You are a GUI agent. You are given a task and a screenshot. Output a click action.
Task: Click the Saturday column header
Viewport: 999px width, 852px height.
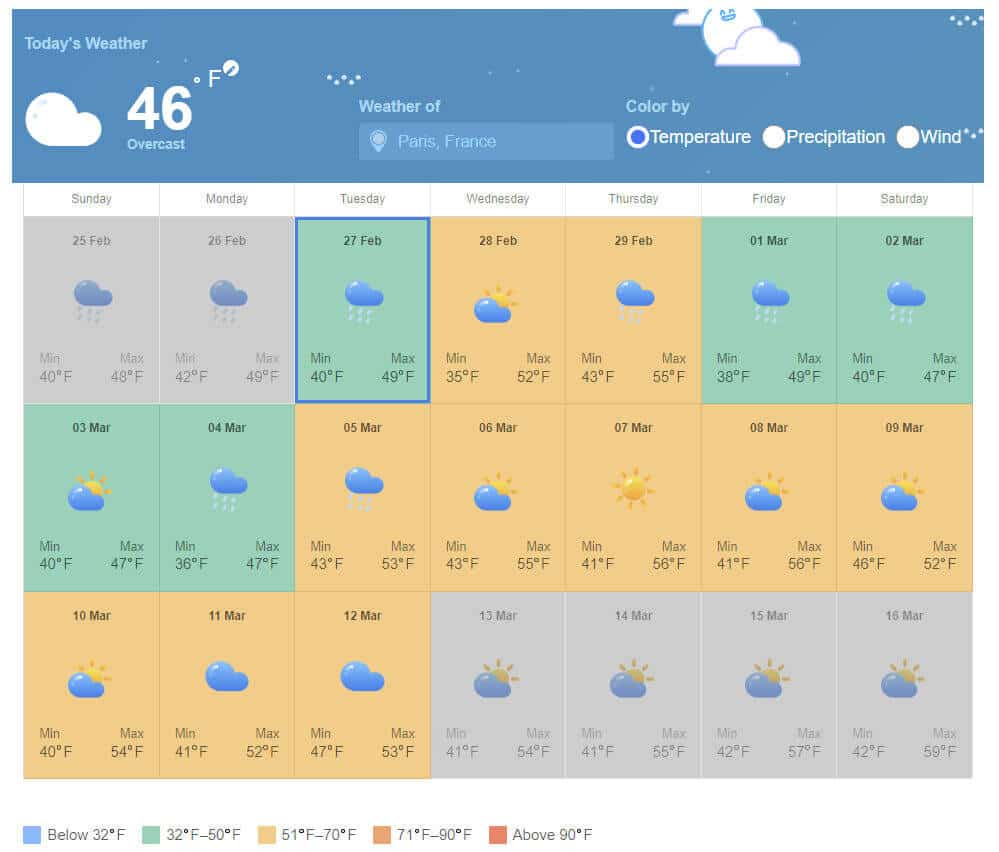(x=904, y=199)
